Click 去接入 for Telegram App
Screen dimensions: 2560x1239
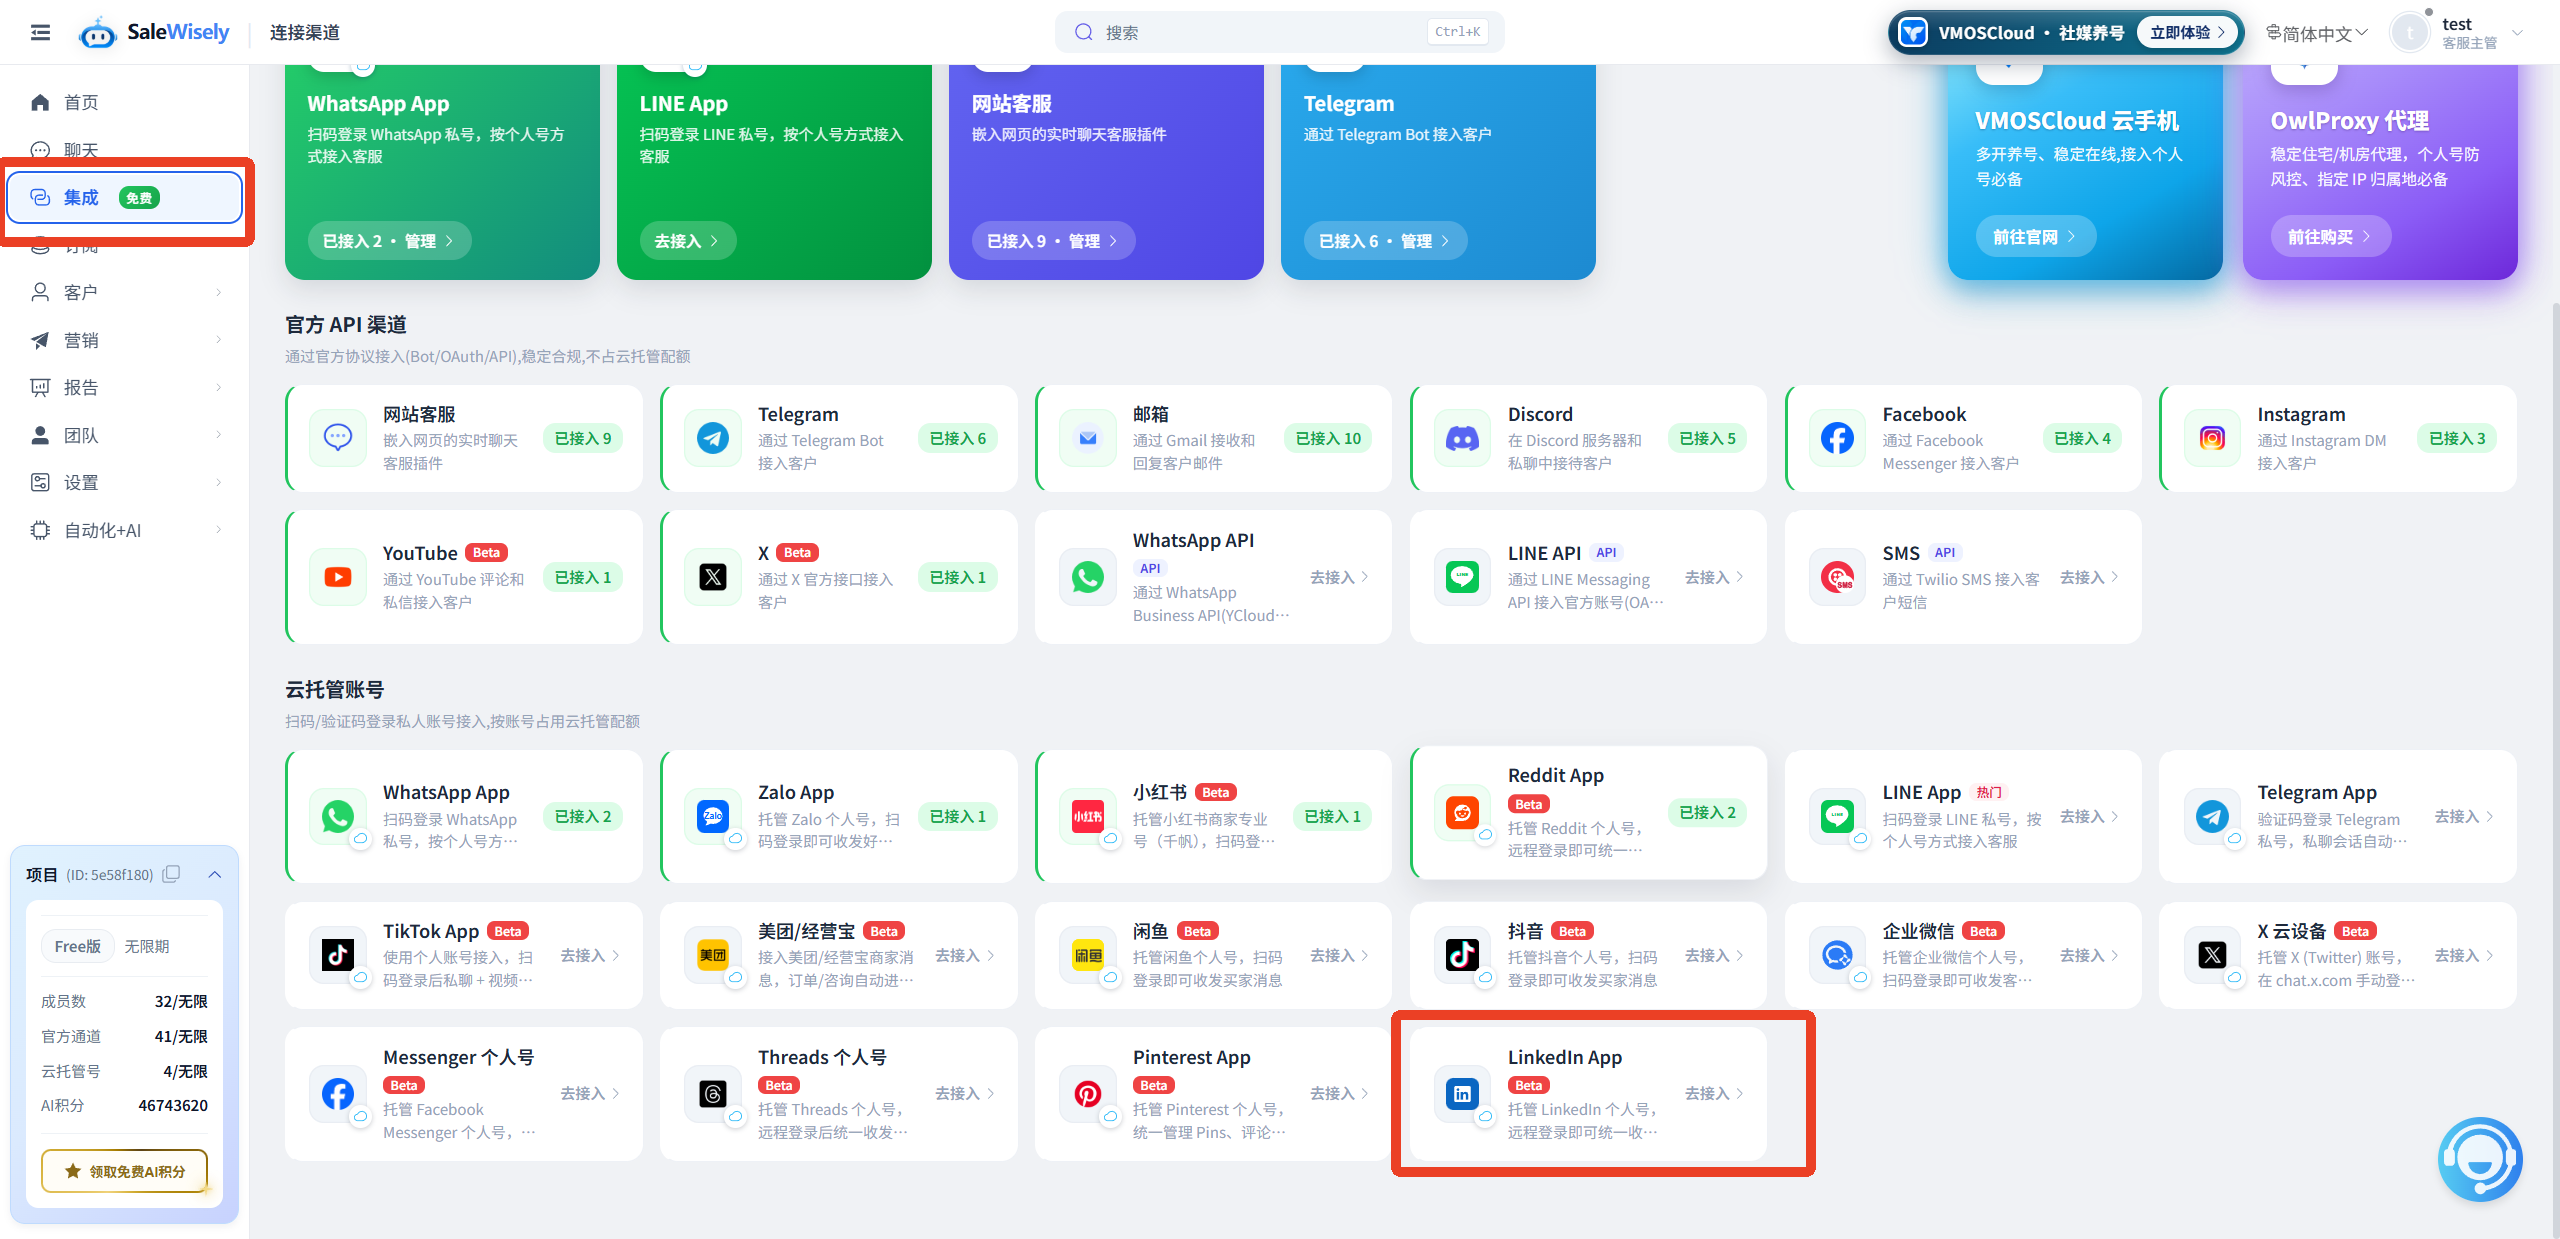click(2464, 816)
